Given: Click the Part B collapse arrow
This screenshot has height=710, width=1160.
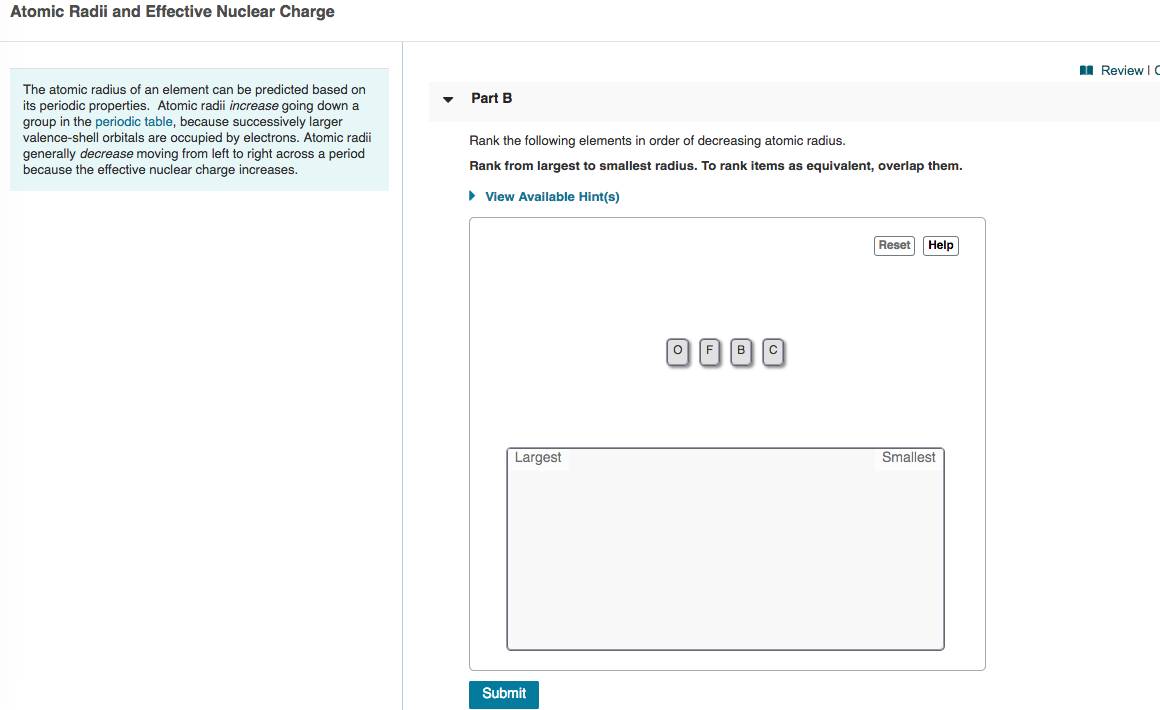Looking at the screenshot, I should click(447, 100).
